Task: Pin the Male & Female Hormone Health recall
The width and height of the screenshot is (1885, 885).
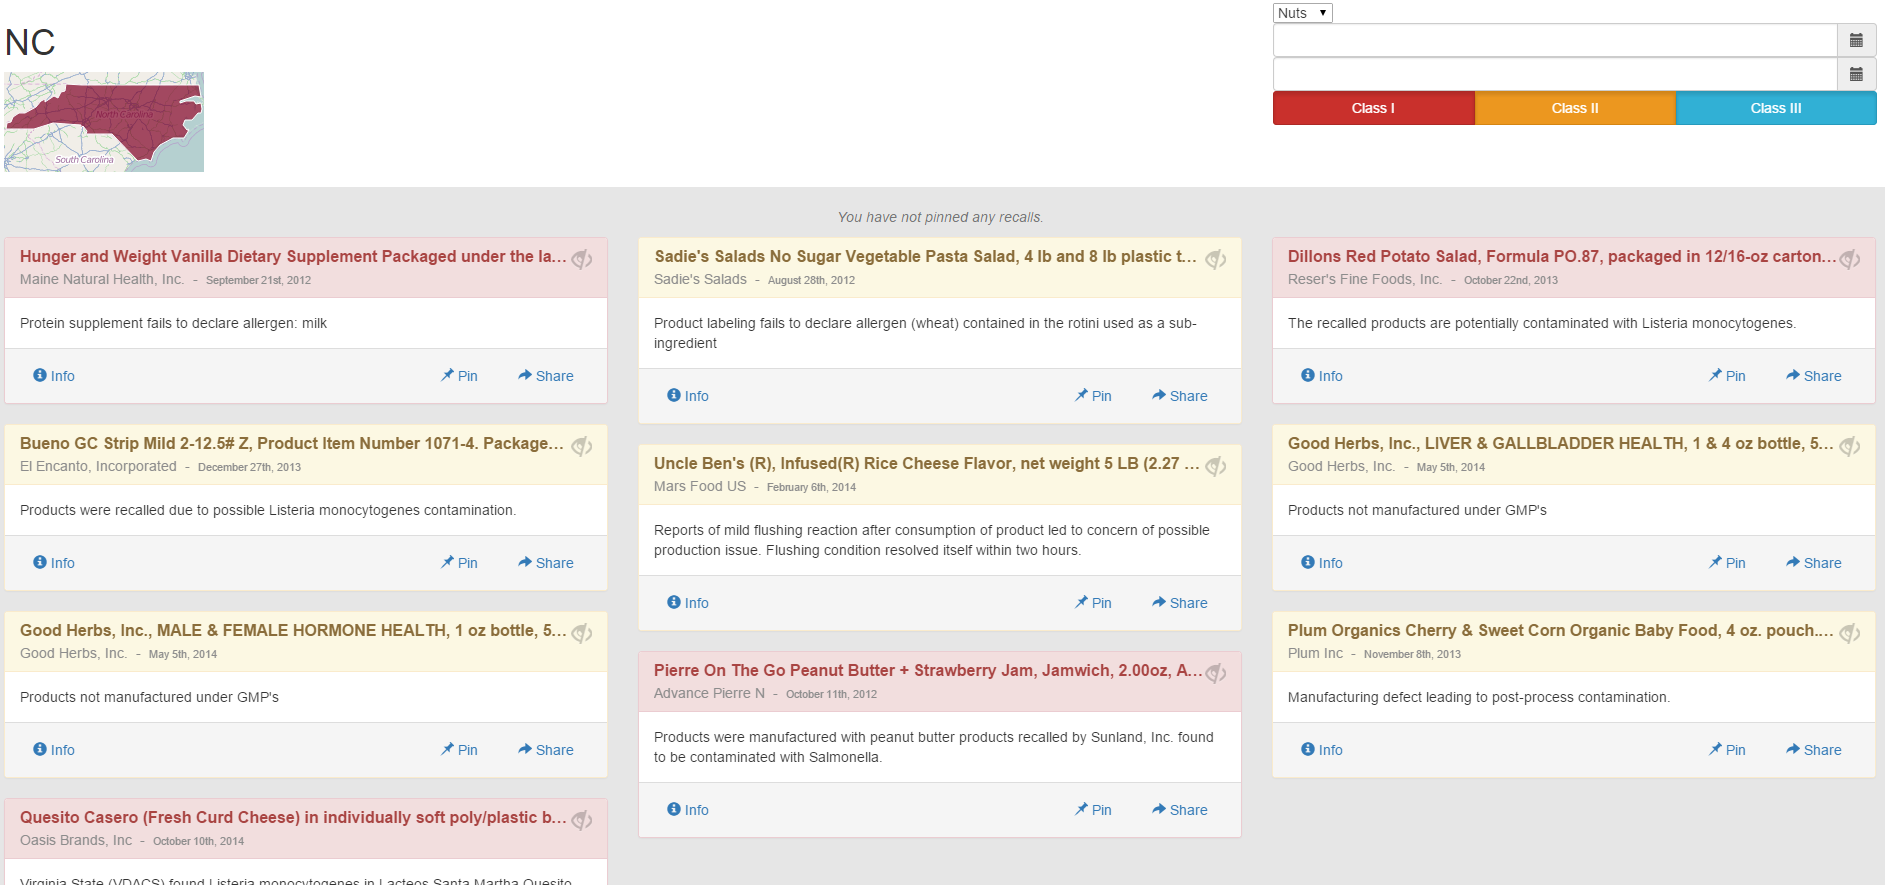Action: (460, 750)
